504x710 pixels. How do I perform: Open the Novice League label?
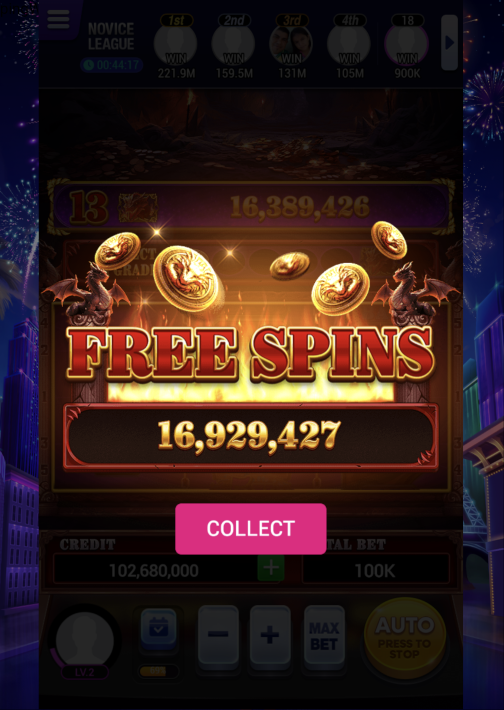pyautogui.click(x=111, y=37)
